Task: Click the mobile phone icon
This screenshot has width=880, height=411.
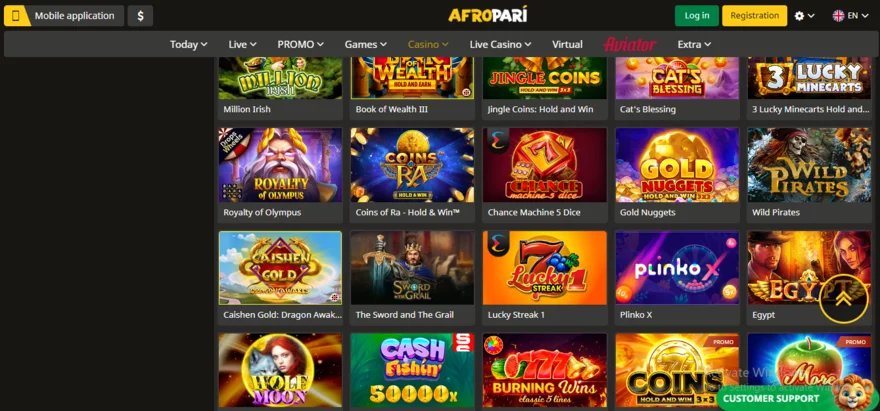Action: point(16,16)
